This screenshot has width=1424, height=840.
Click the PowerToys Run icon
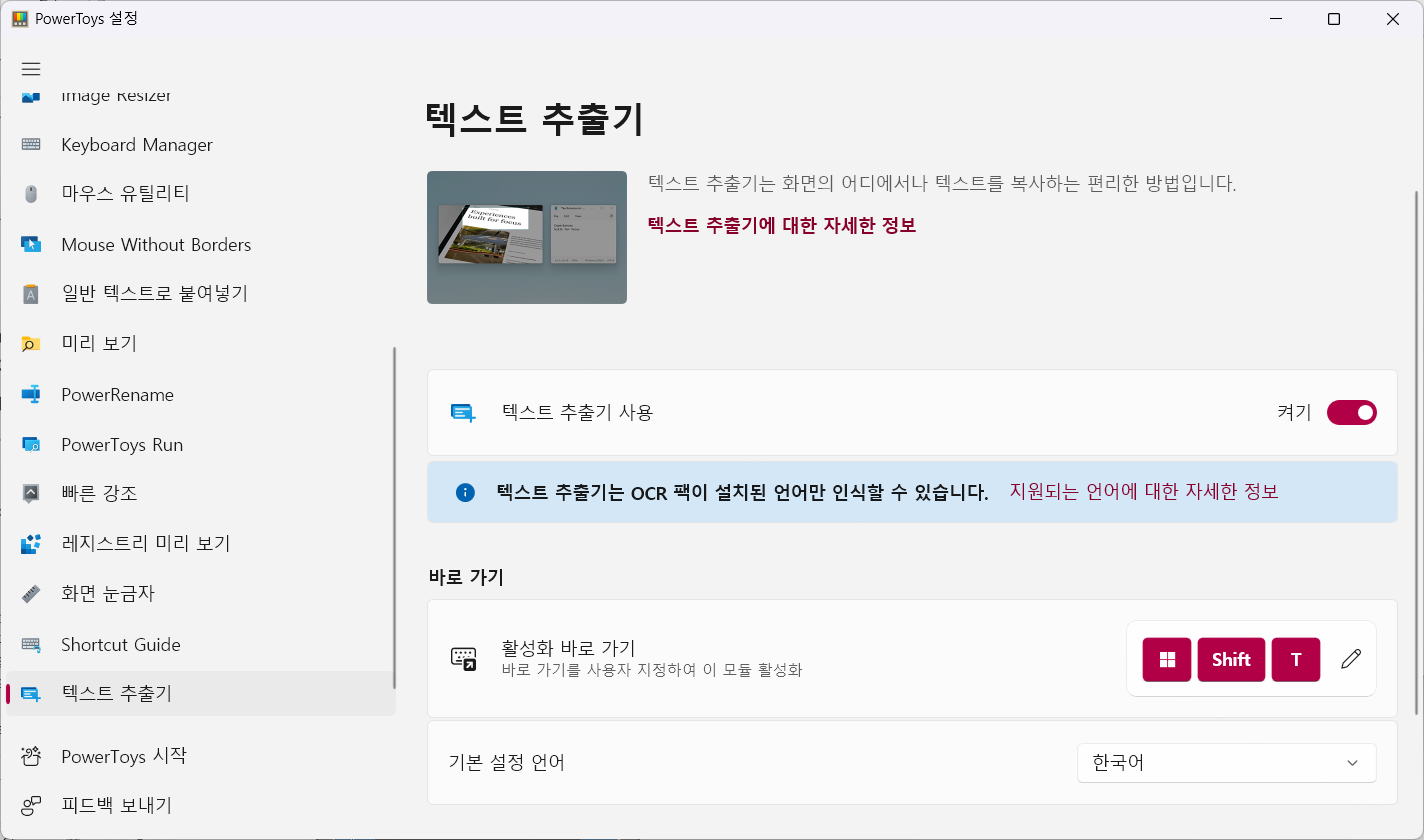[31, 444]
